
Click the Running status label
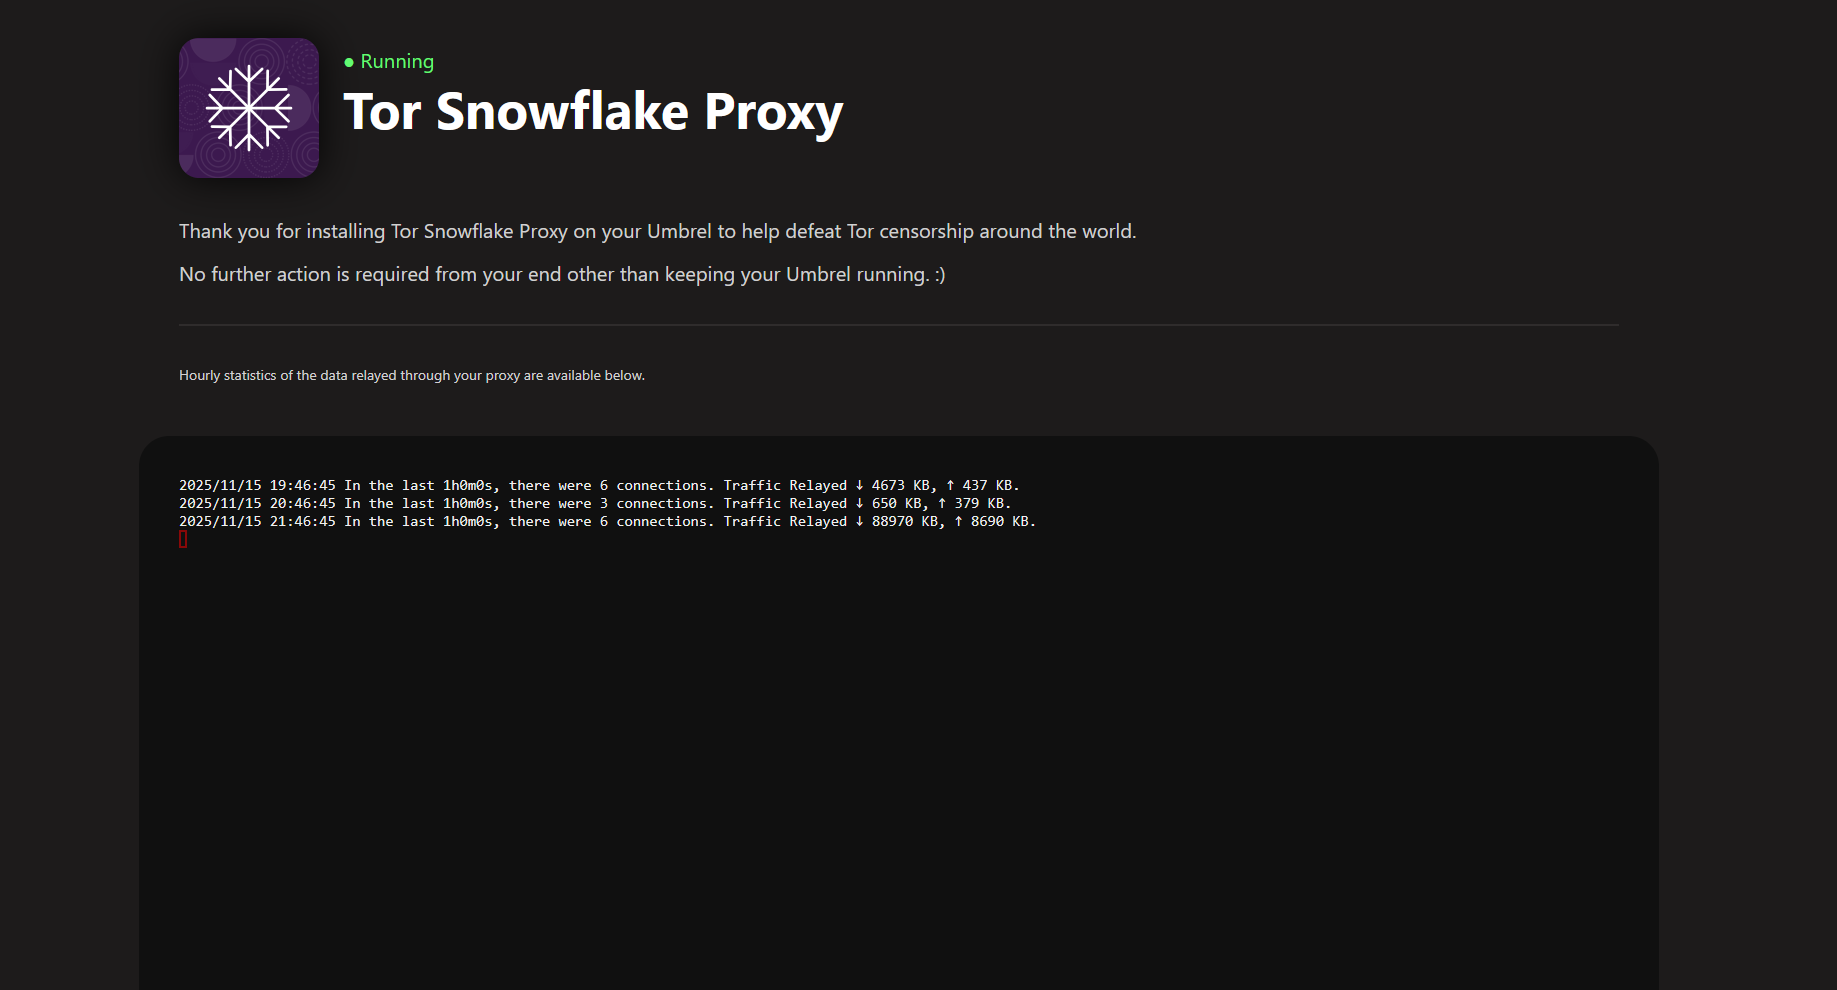[397, 62]
